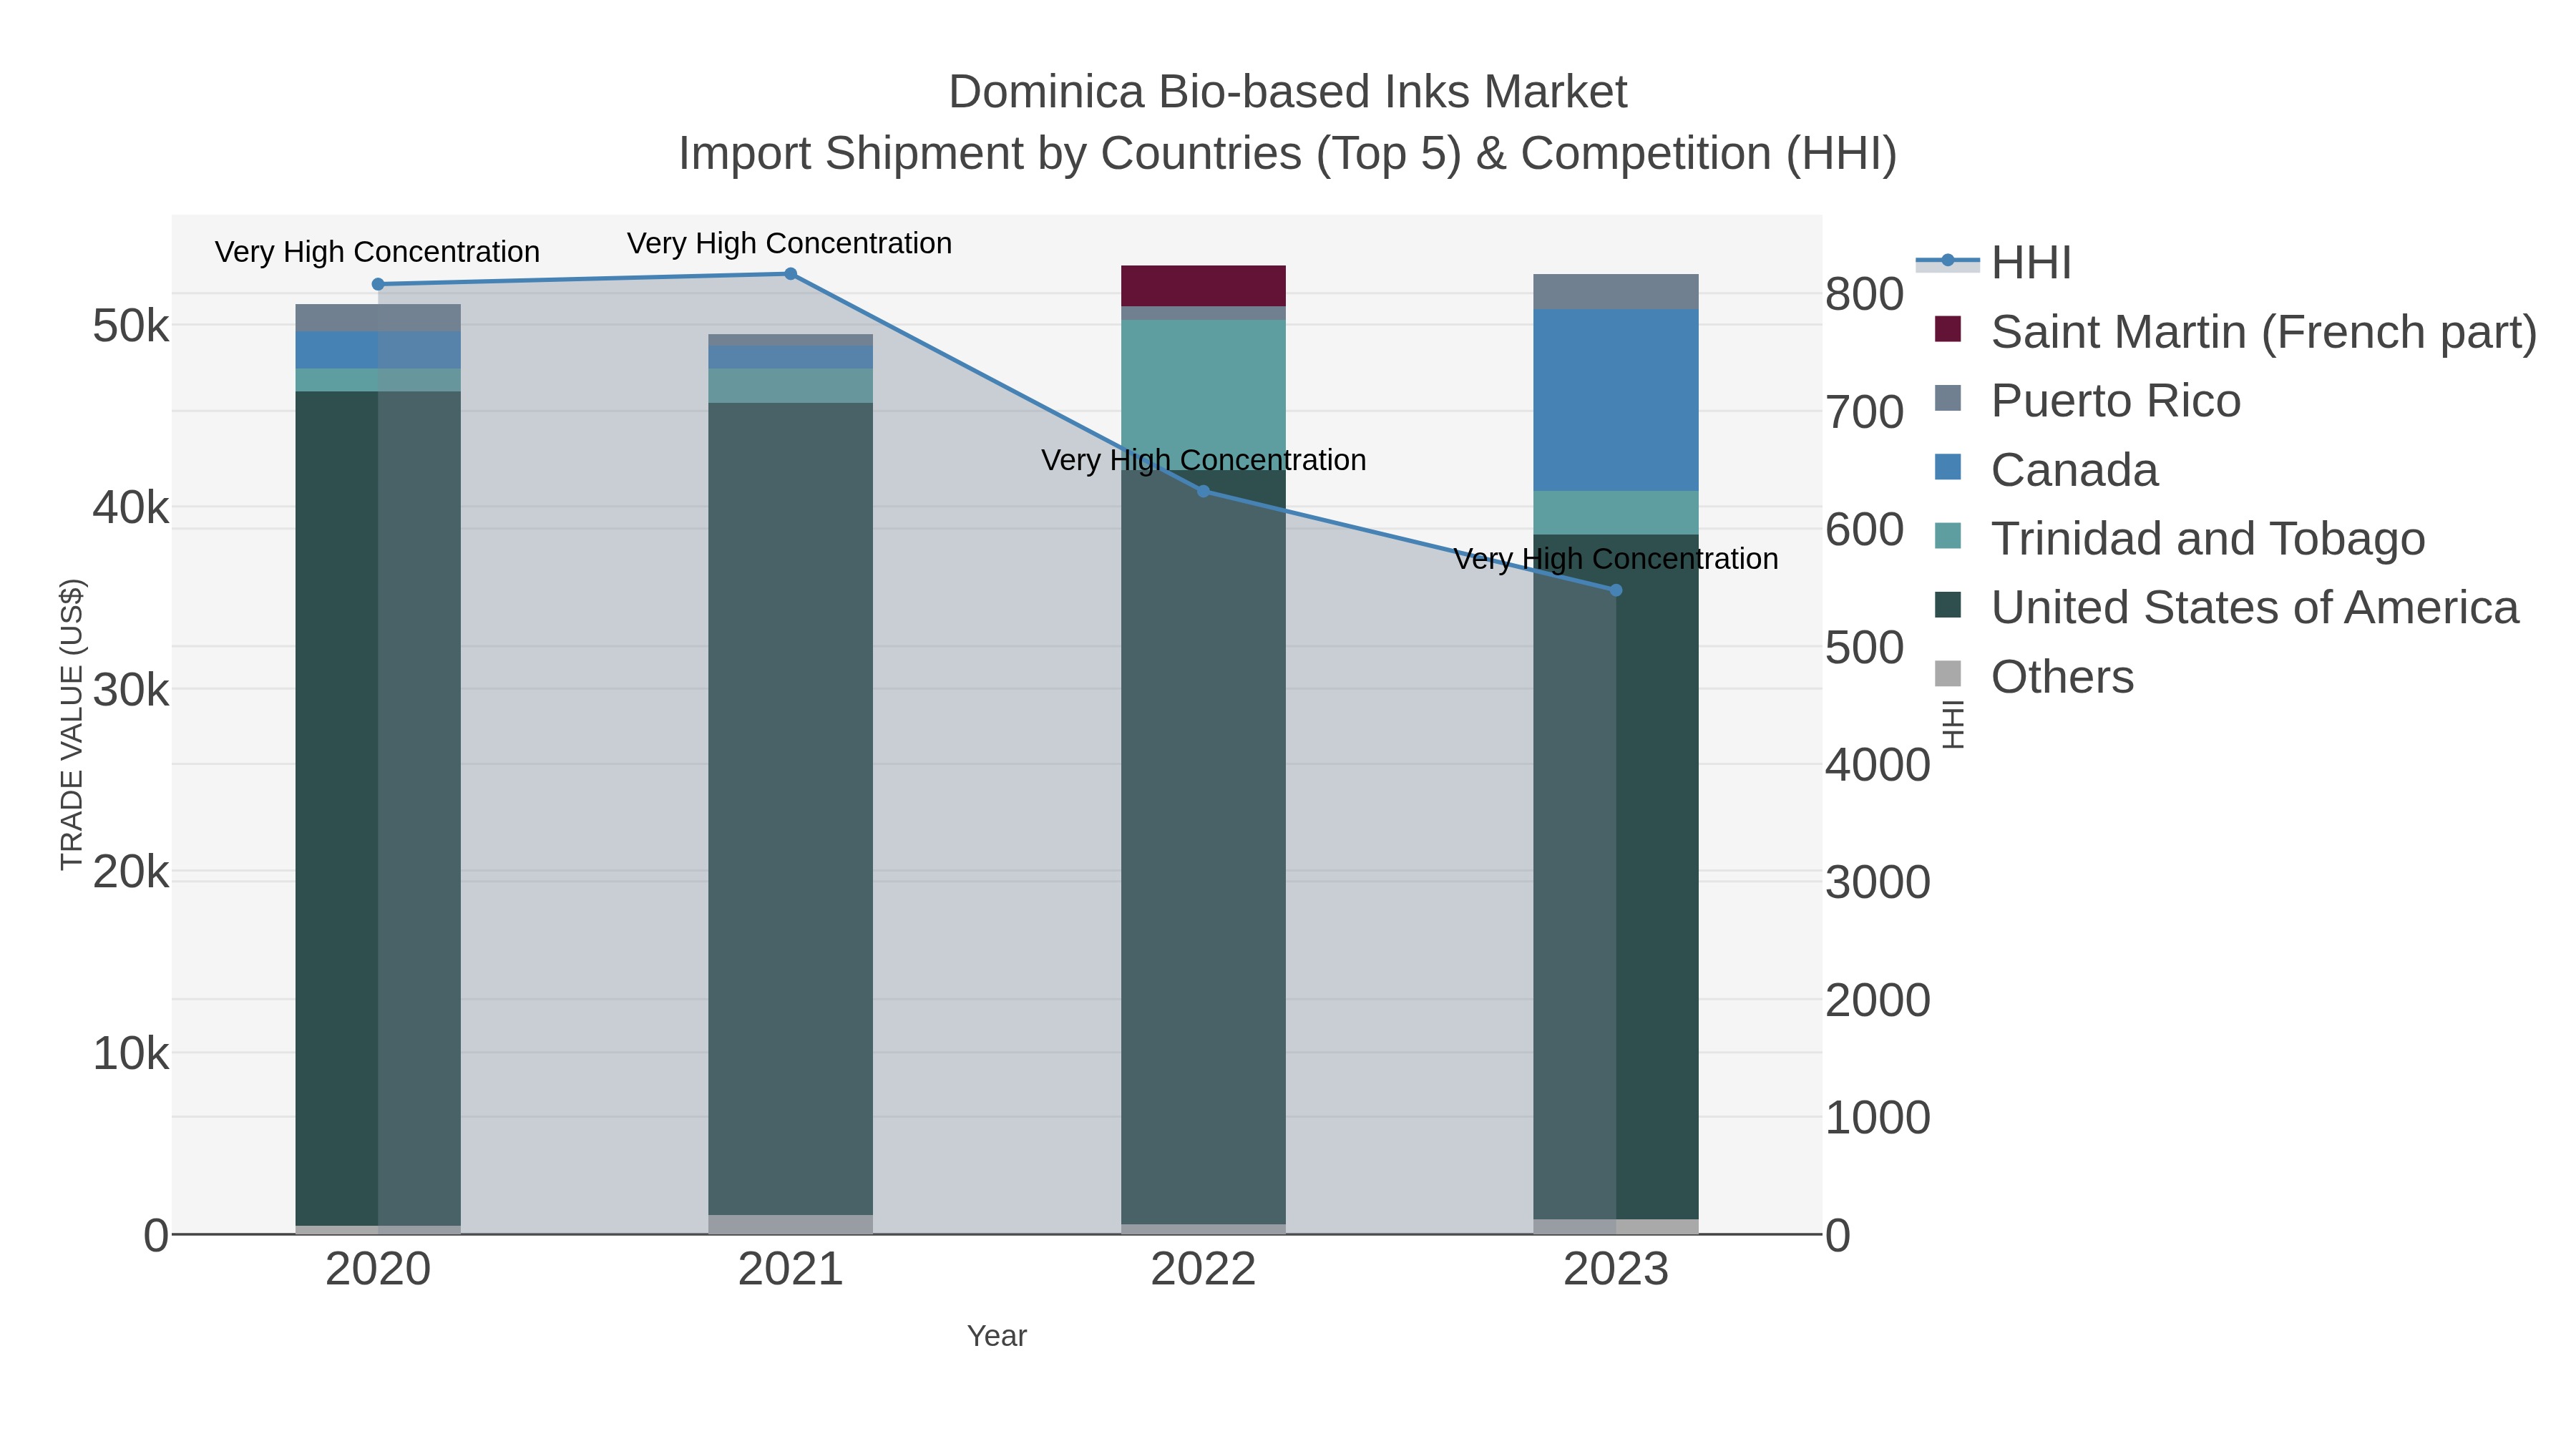
Task: Click the Year axis title
Action: tap(997, 1336)
